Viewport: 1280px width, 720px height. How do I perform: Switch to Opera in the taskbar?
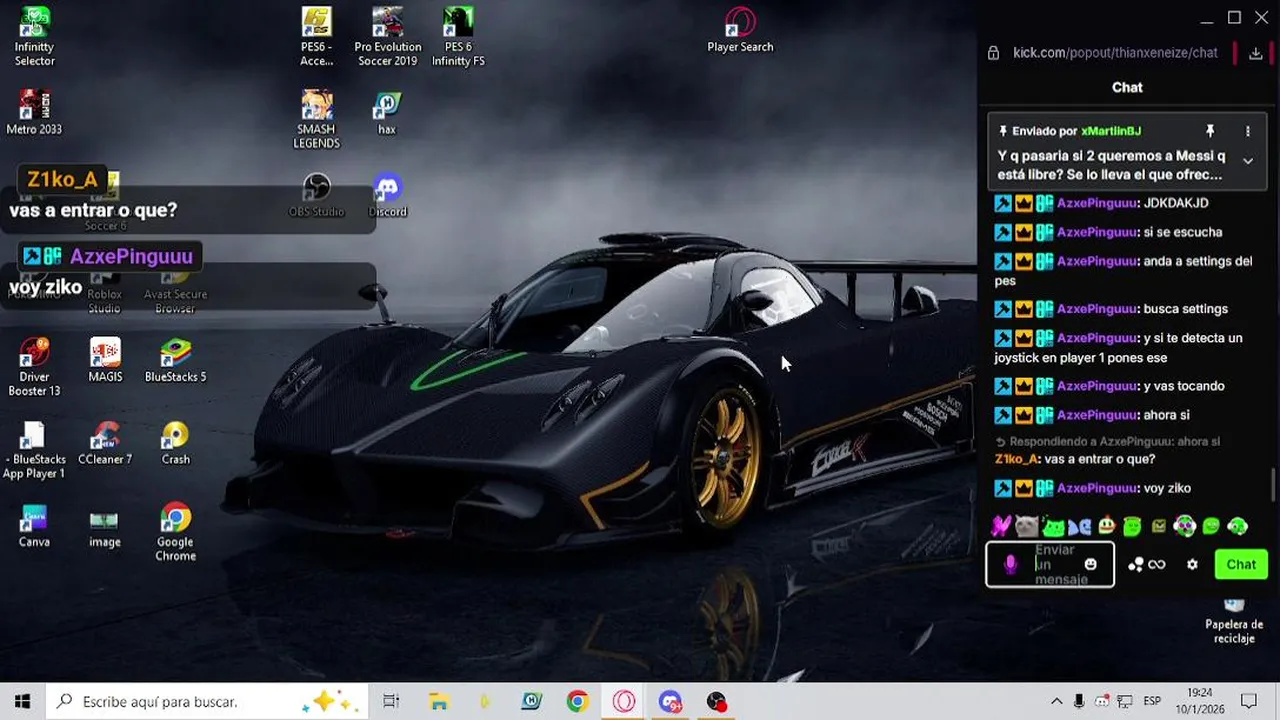(624, 702)
